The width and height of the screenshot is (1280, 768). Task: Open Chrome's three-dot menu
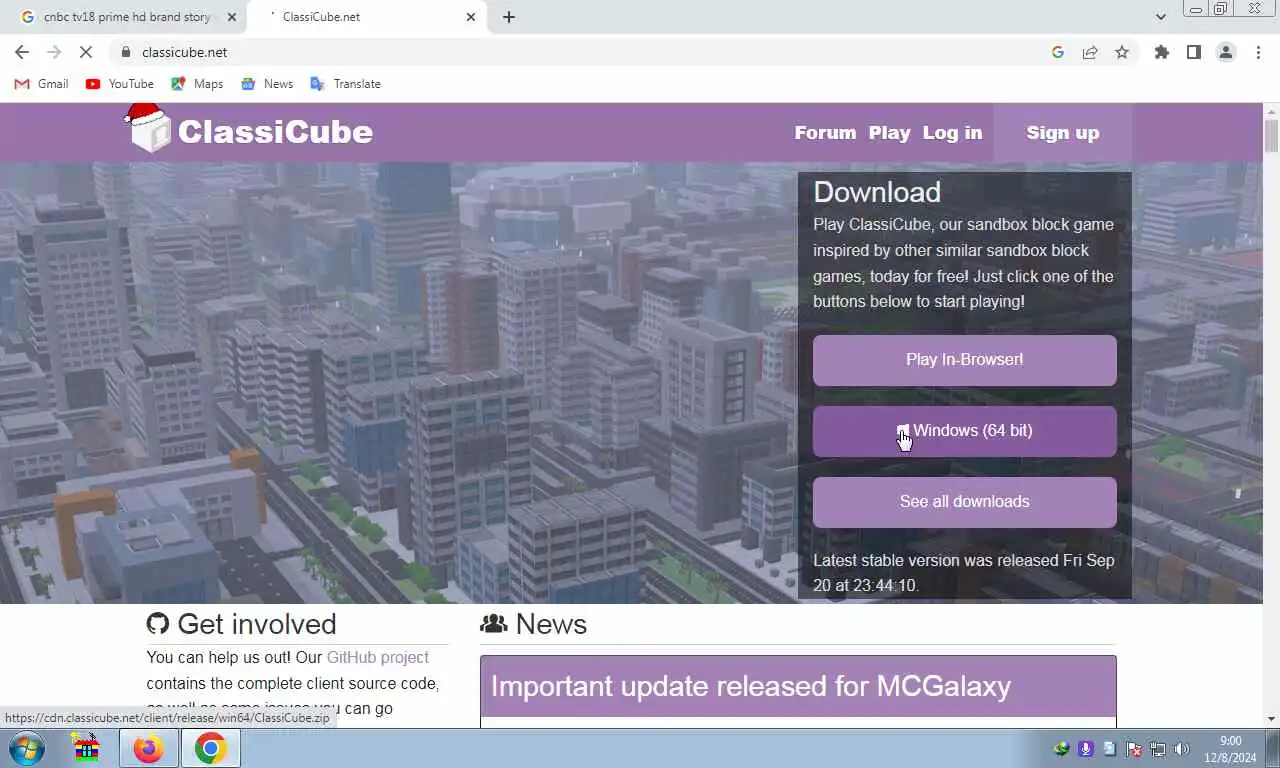[1258, 52]
